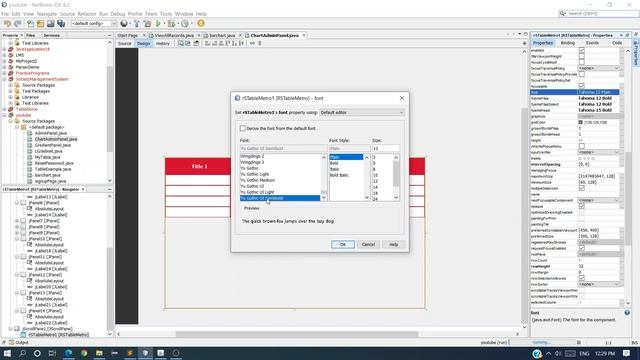The width and height of the screenshot is (640, 360).
Task: Toggle the rowSelectionAllowed checkbox
Action: point(582,278)
